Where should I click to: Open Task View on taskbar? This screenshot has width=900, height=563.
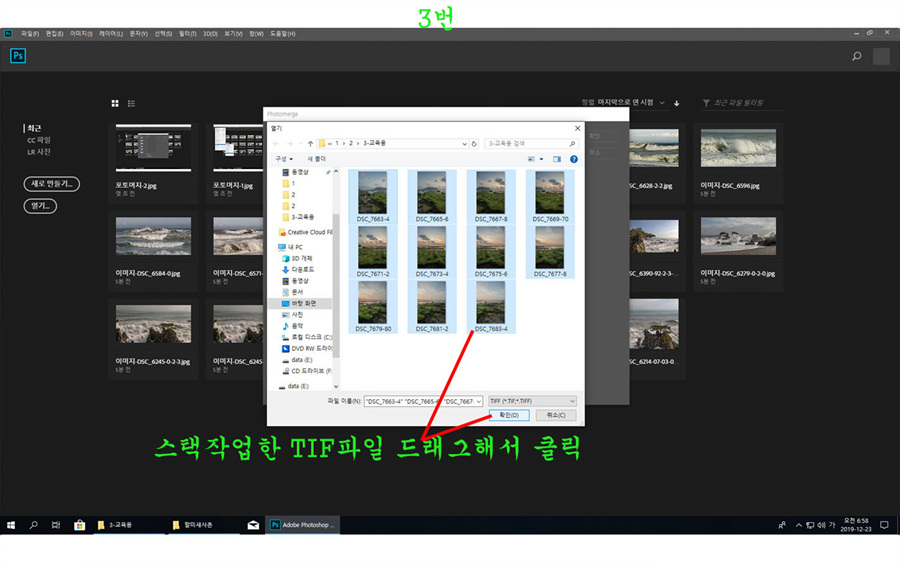56,525
